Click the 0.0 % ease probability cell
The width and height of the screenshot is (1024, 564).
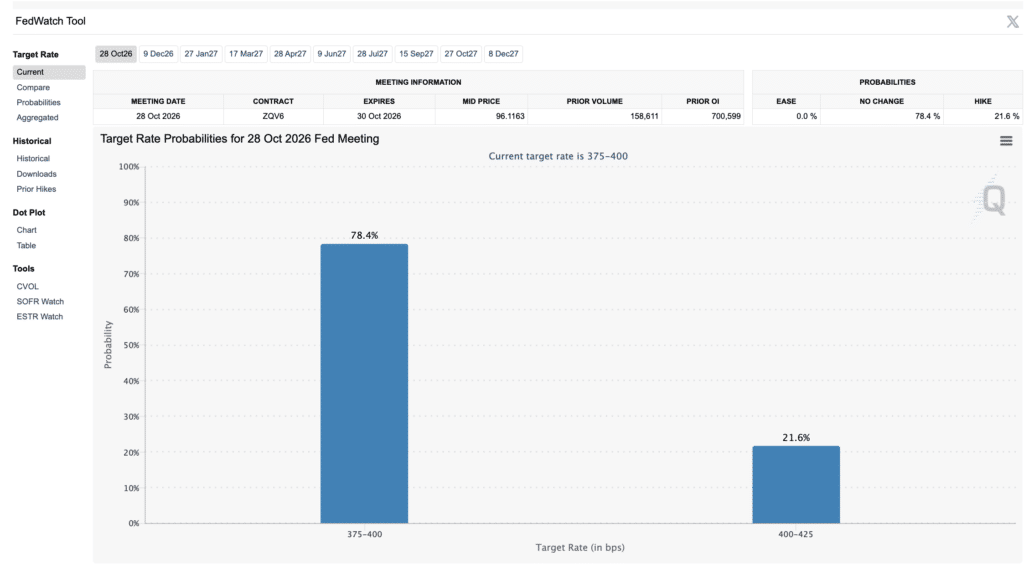pyautogui.click(x=786, y=116)
